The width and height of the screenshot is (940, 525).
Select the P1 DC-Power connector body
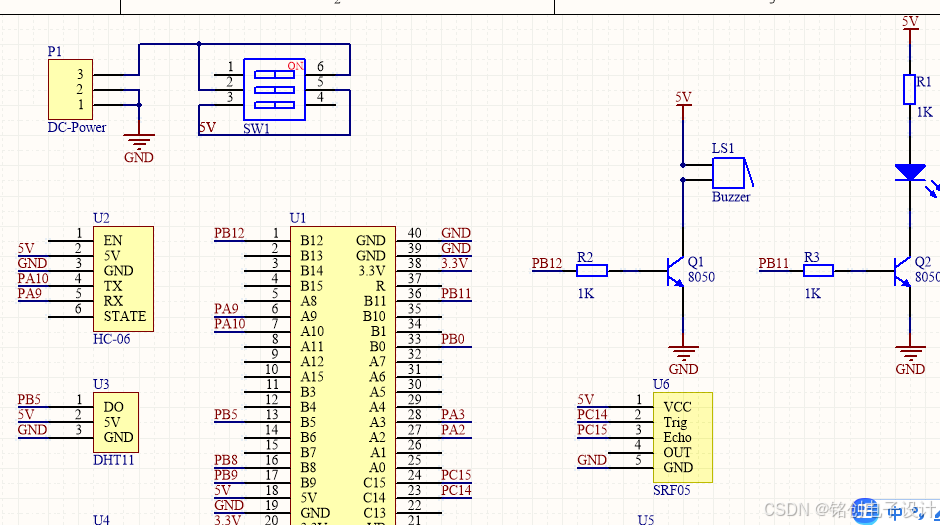click(x=70, y=89)
